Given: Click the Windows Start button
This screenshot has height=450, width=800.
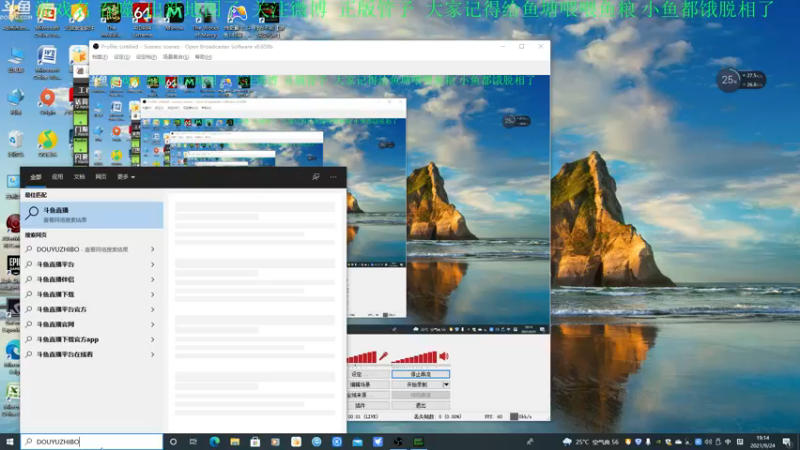Looking at the screenshot, I should (10, 442).
